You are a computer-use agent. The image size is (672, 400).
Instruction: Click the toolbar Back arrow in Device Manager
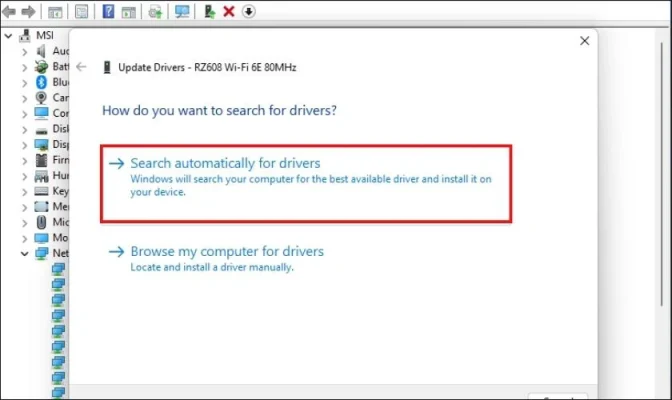coord(9,12)
